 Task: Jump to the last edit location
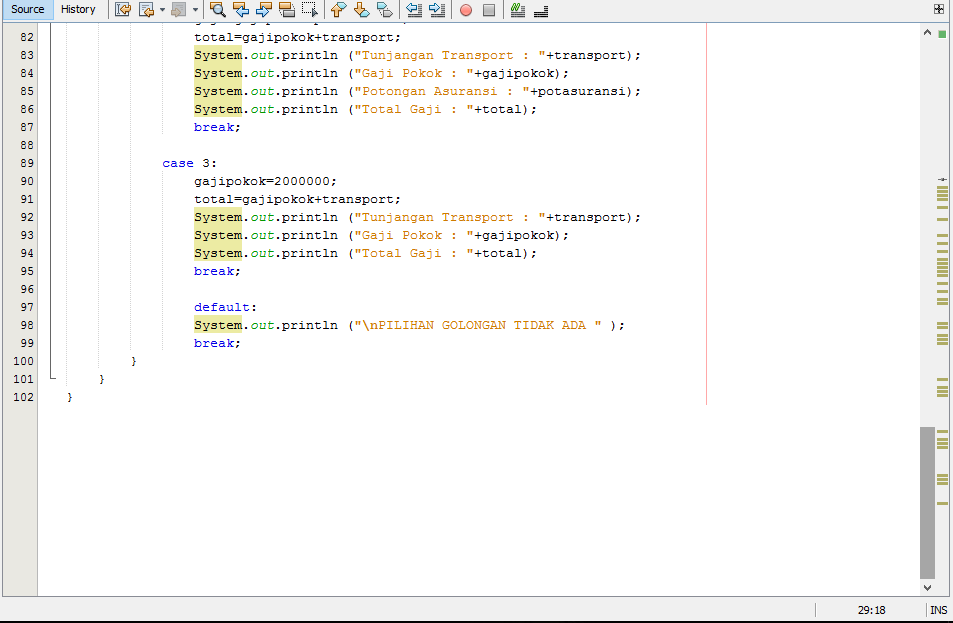pos(123,10)
